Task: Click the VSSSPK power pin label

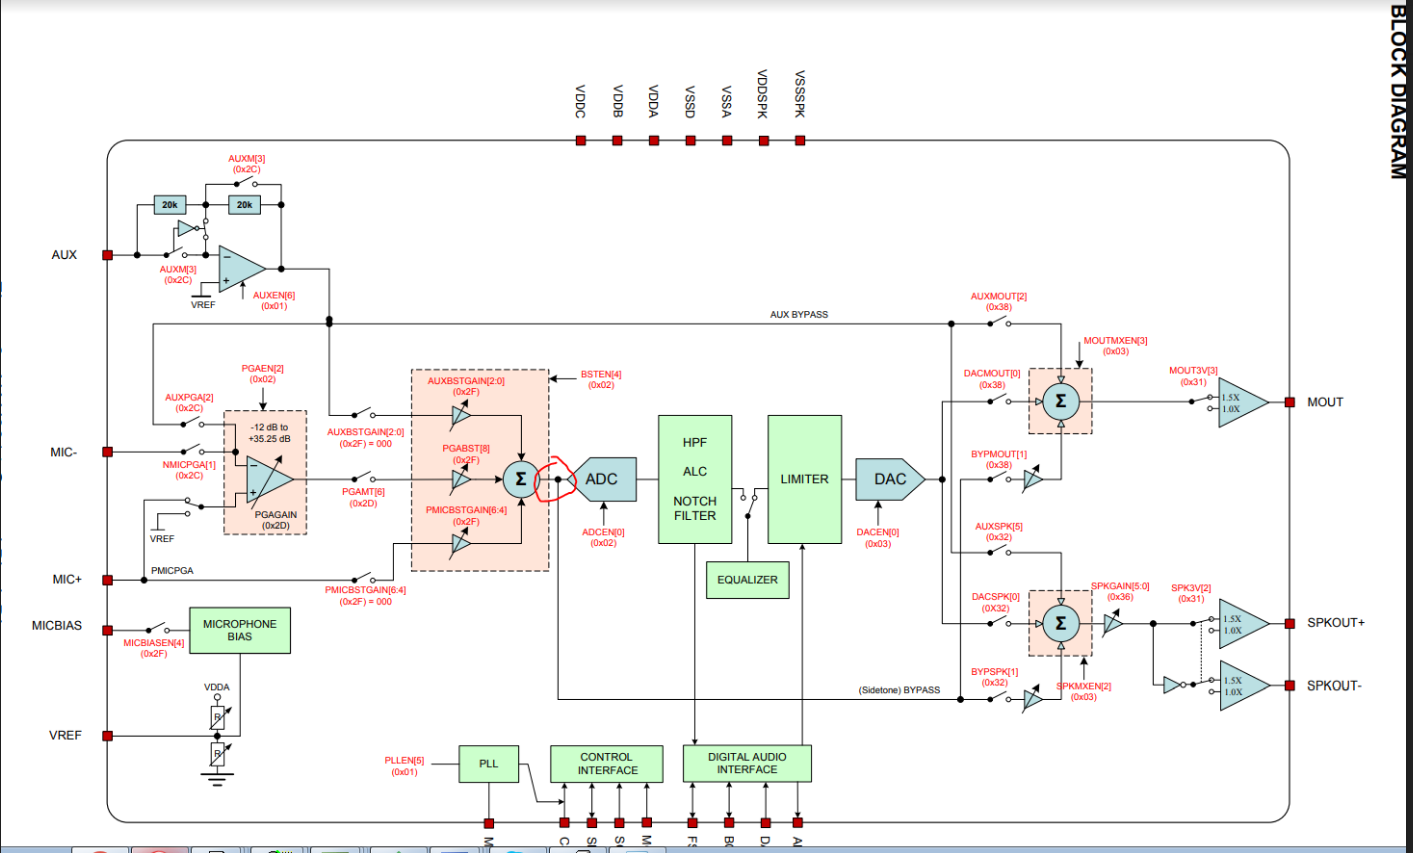Action: click(x=800, y=94)
